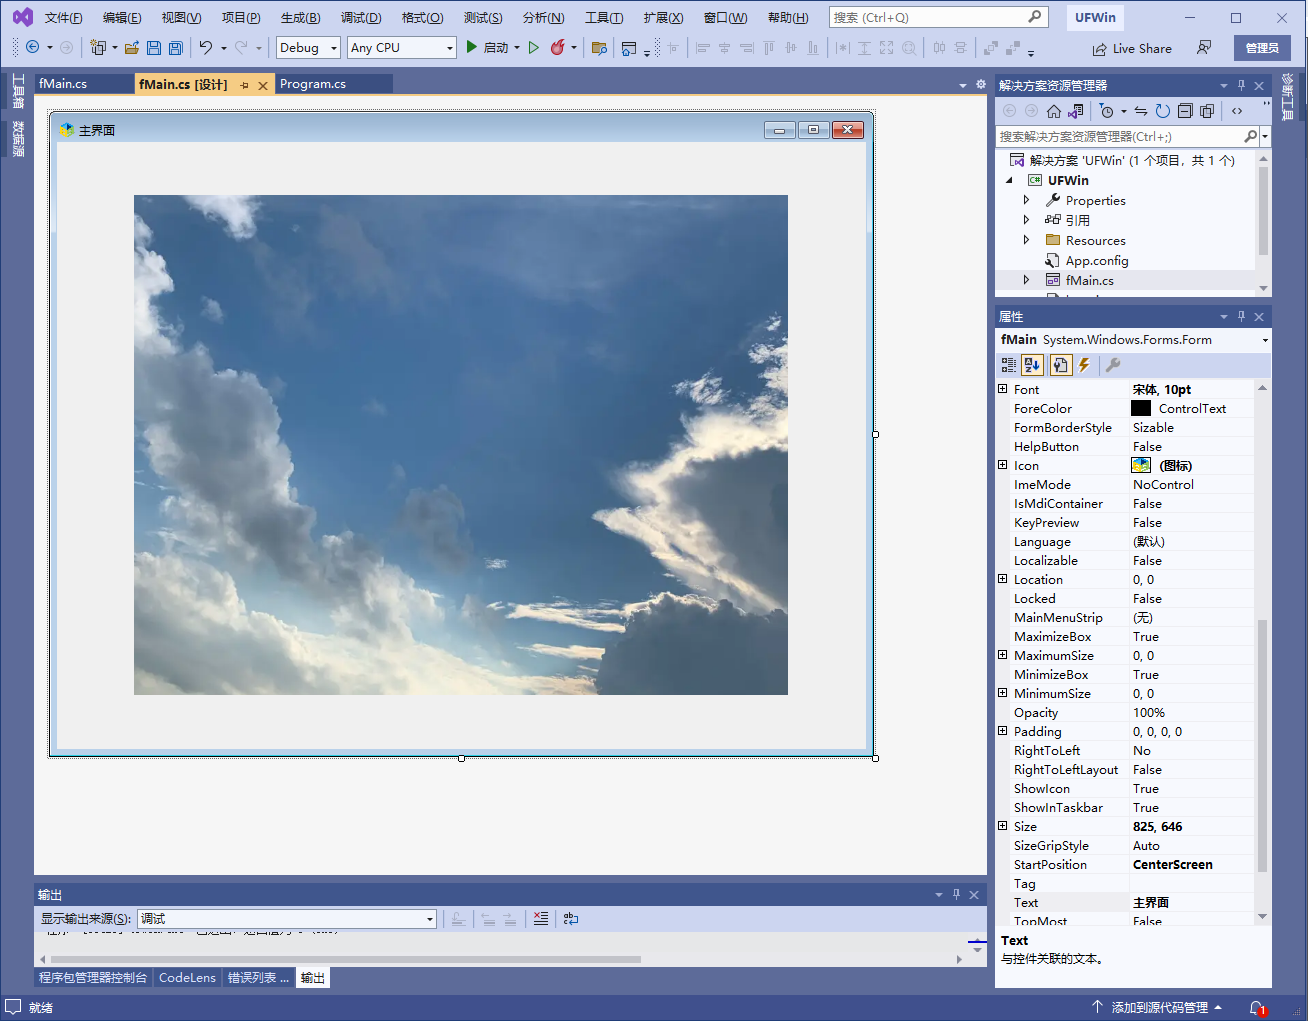Click the New Project toolbar icon
1308x1021 pixels.
[x=98, y=47]
